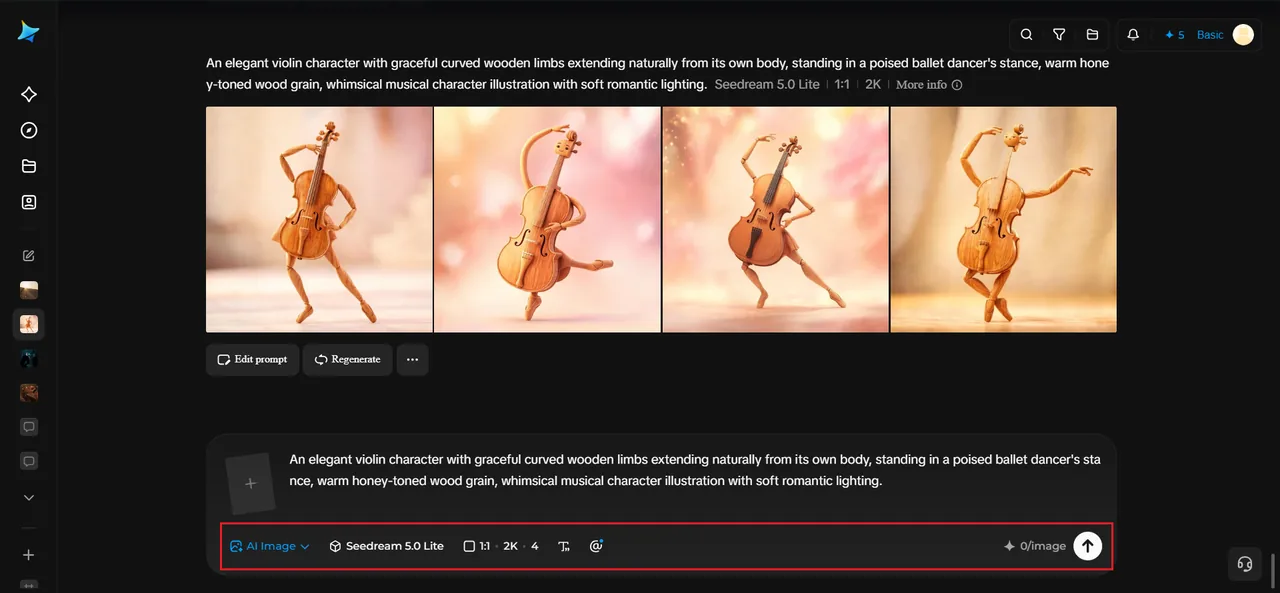Click the plus icon in the sidebar

pos(29,555)
